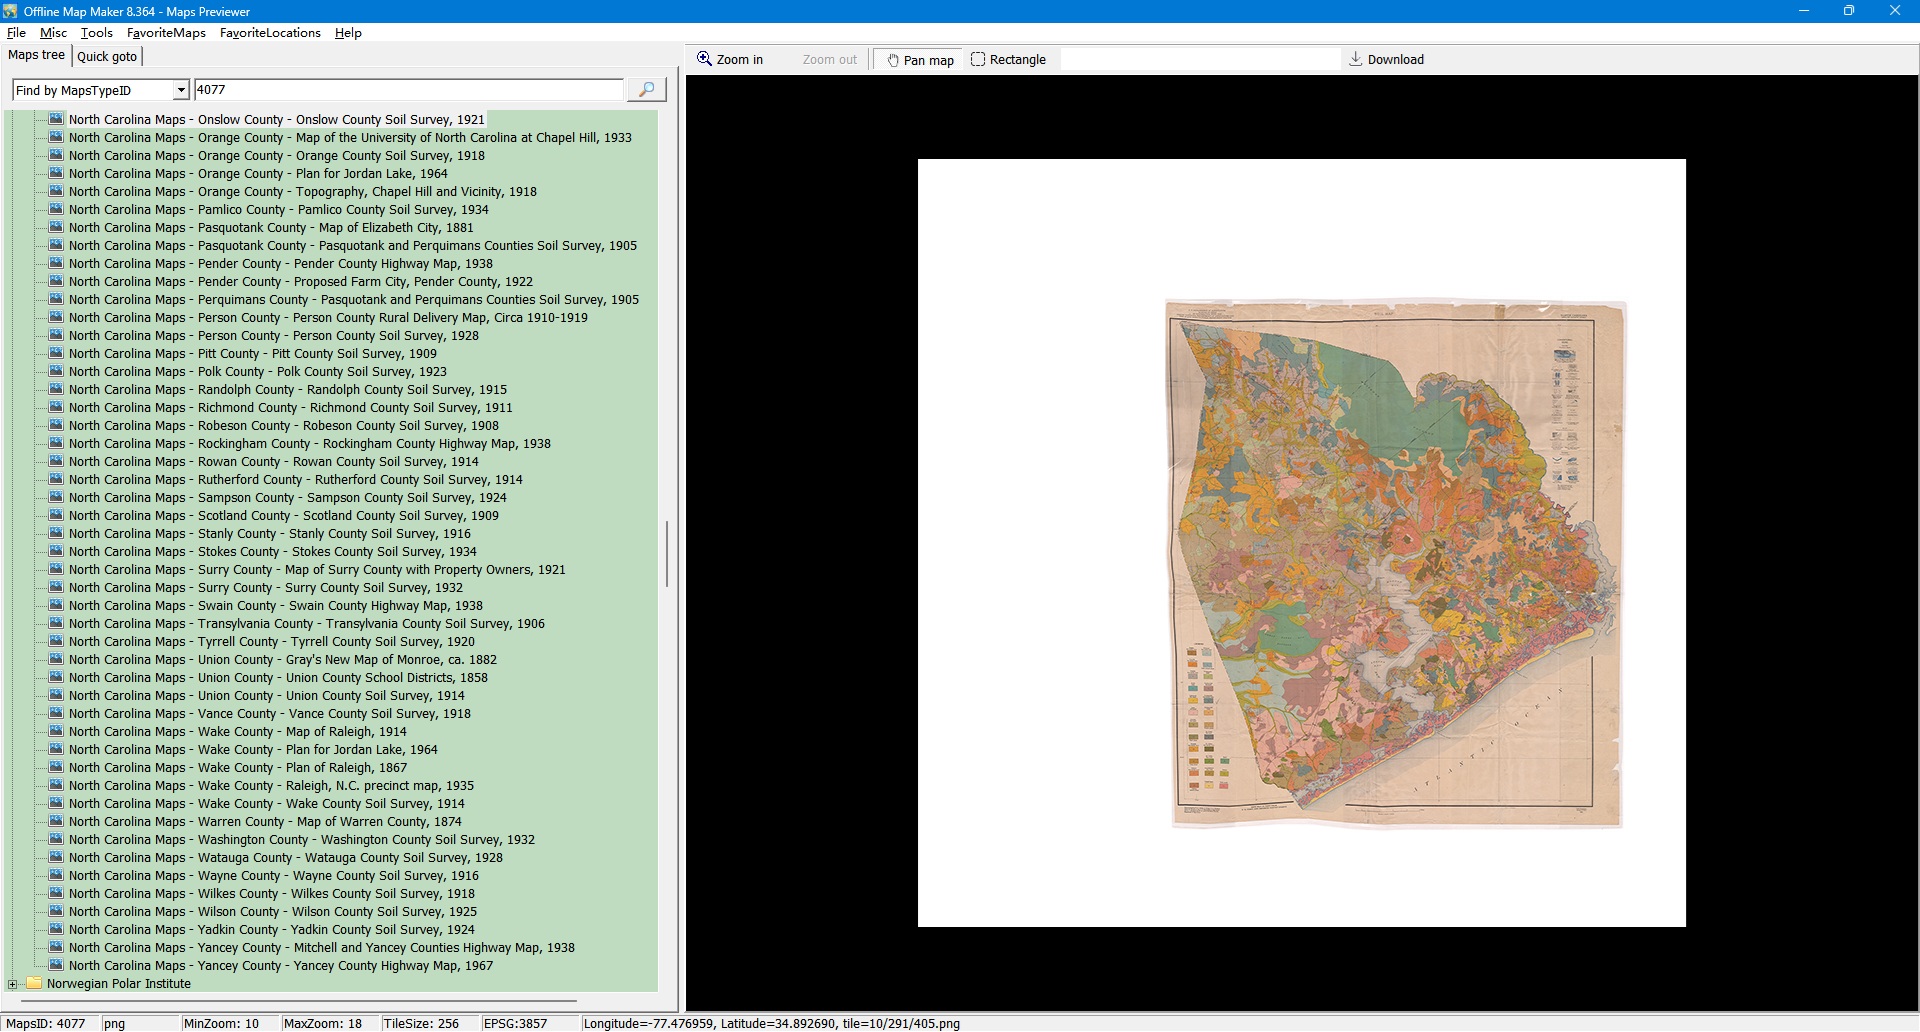Switch to the Quick goto tab
This screenshot has height=1032, width=1920.
click(x=107, y=57)
